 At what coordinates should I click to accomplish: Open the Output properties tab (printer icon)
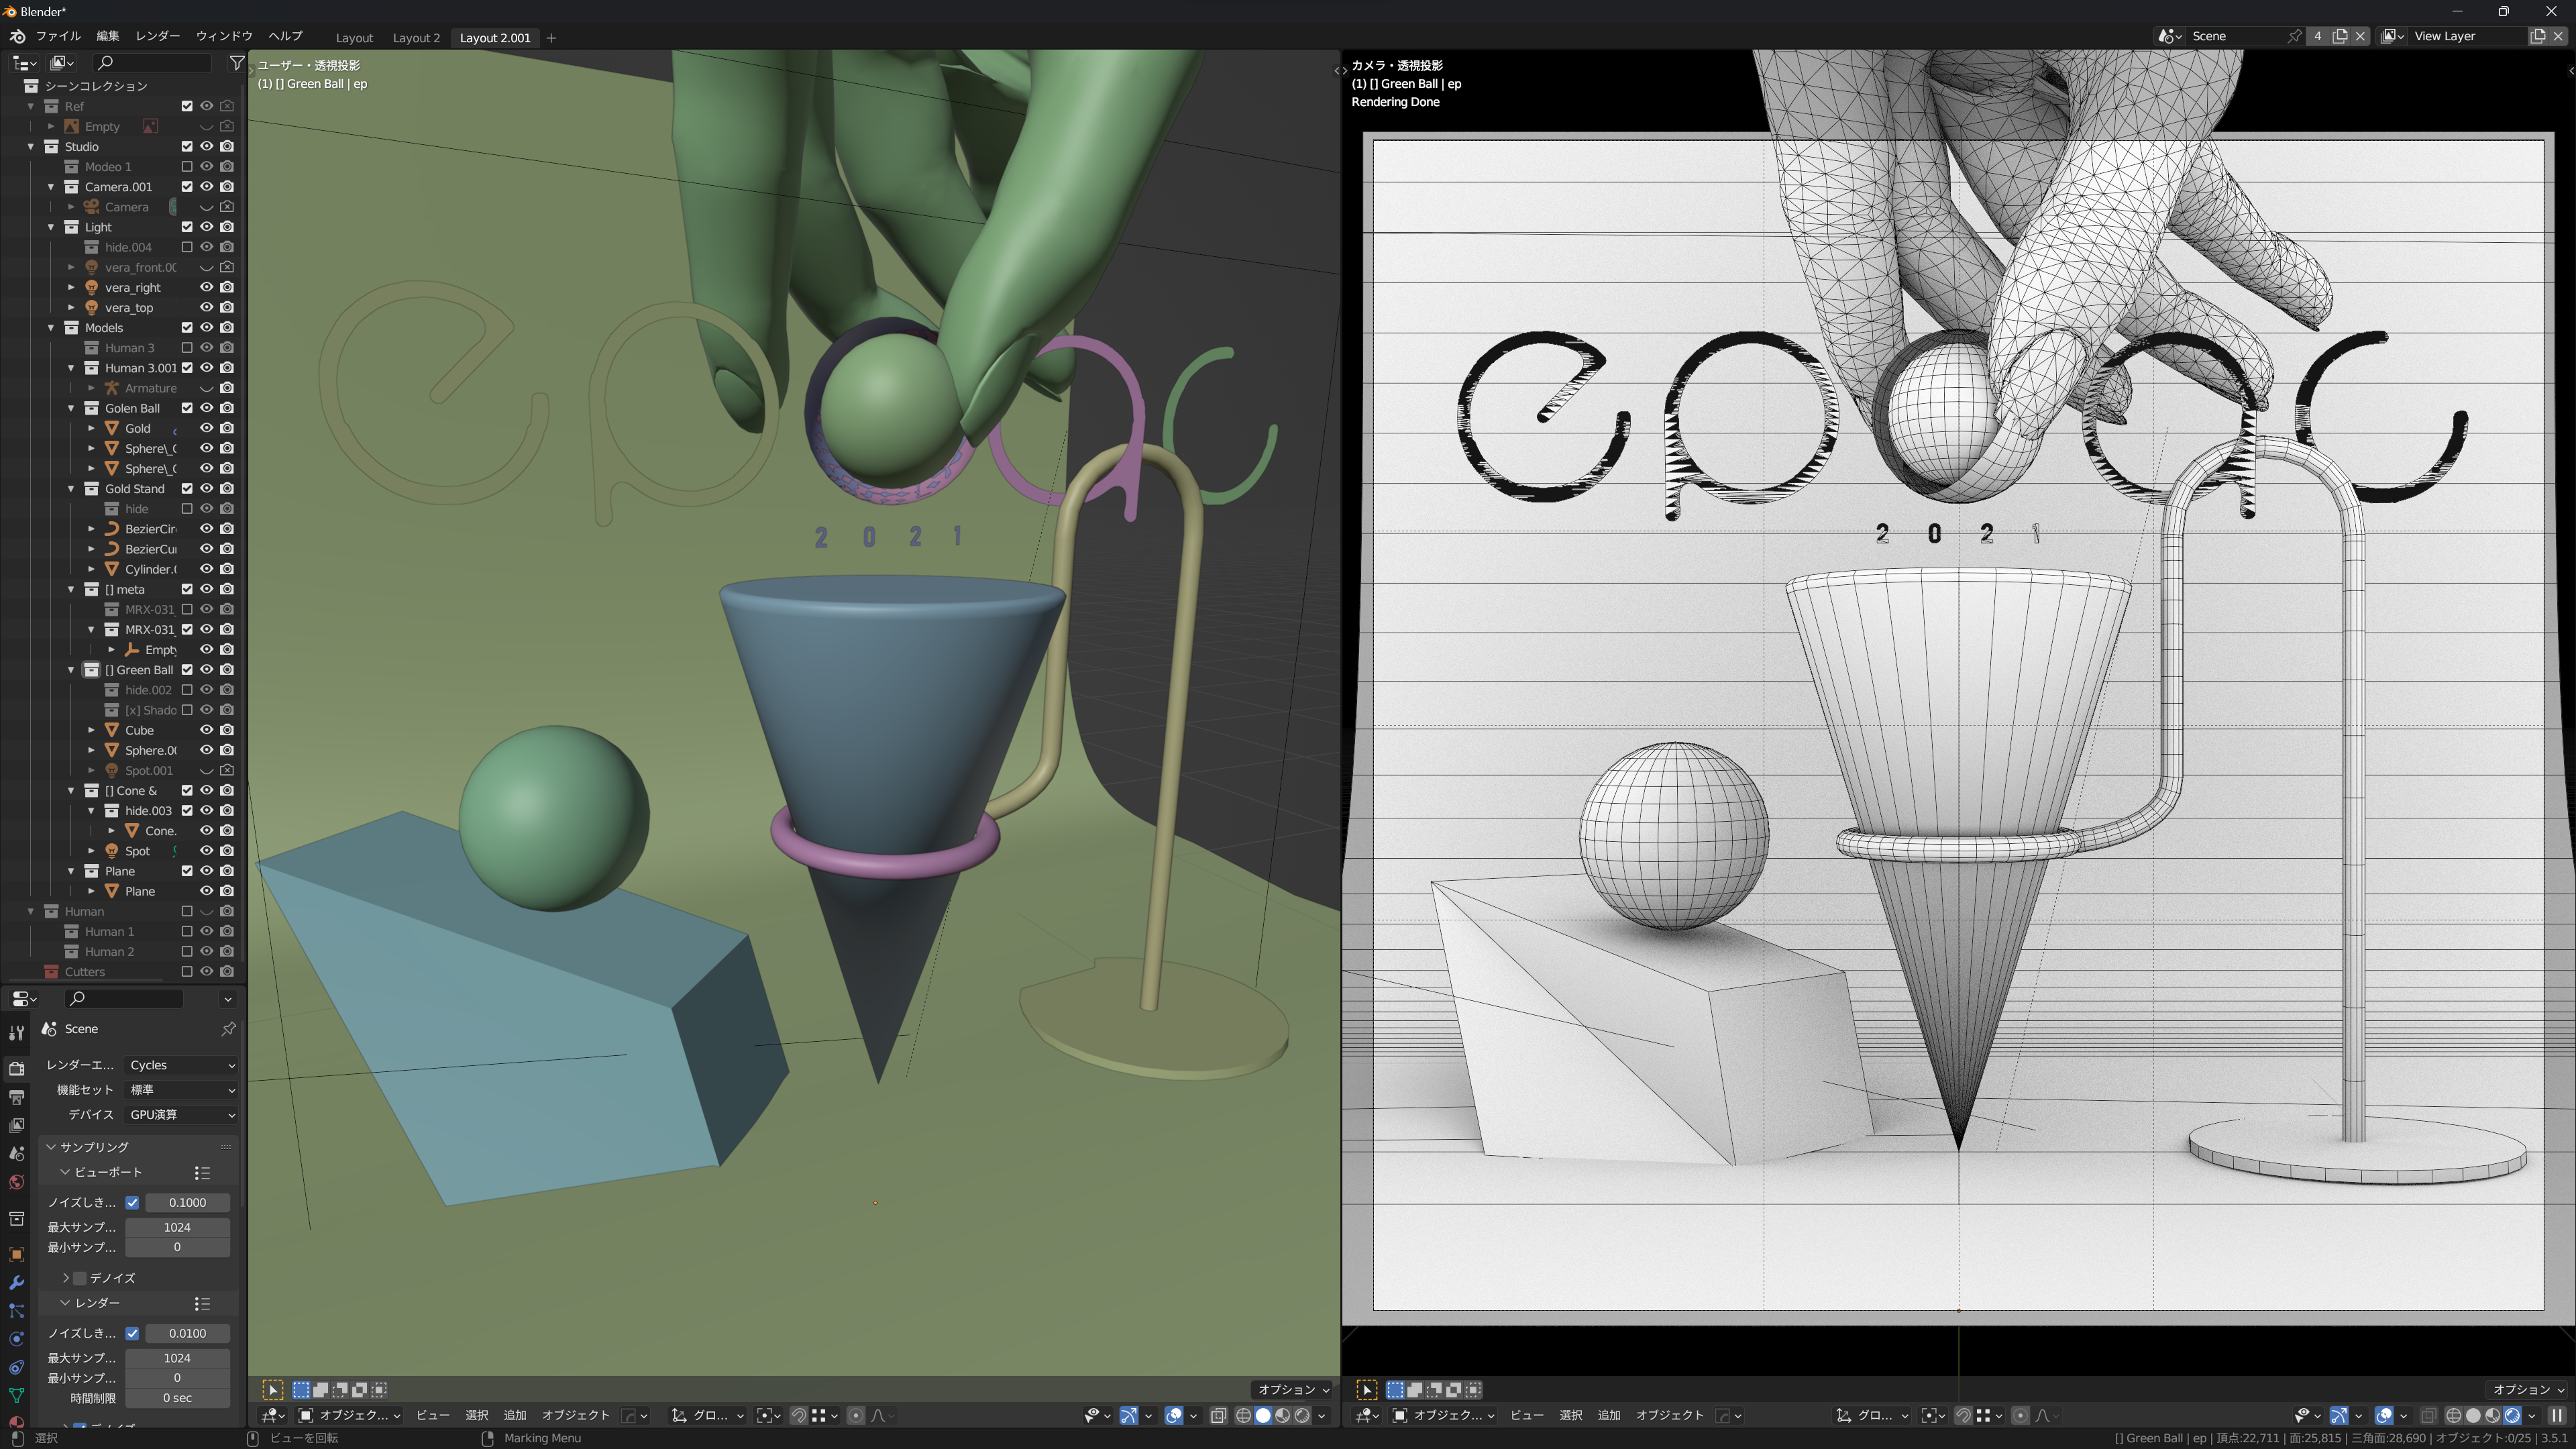point(16,1097)
